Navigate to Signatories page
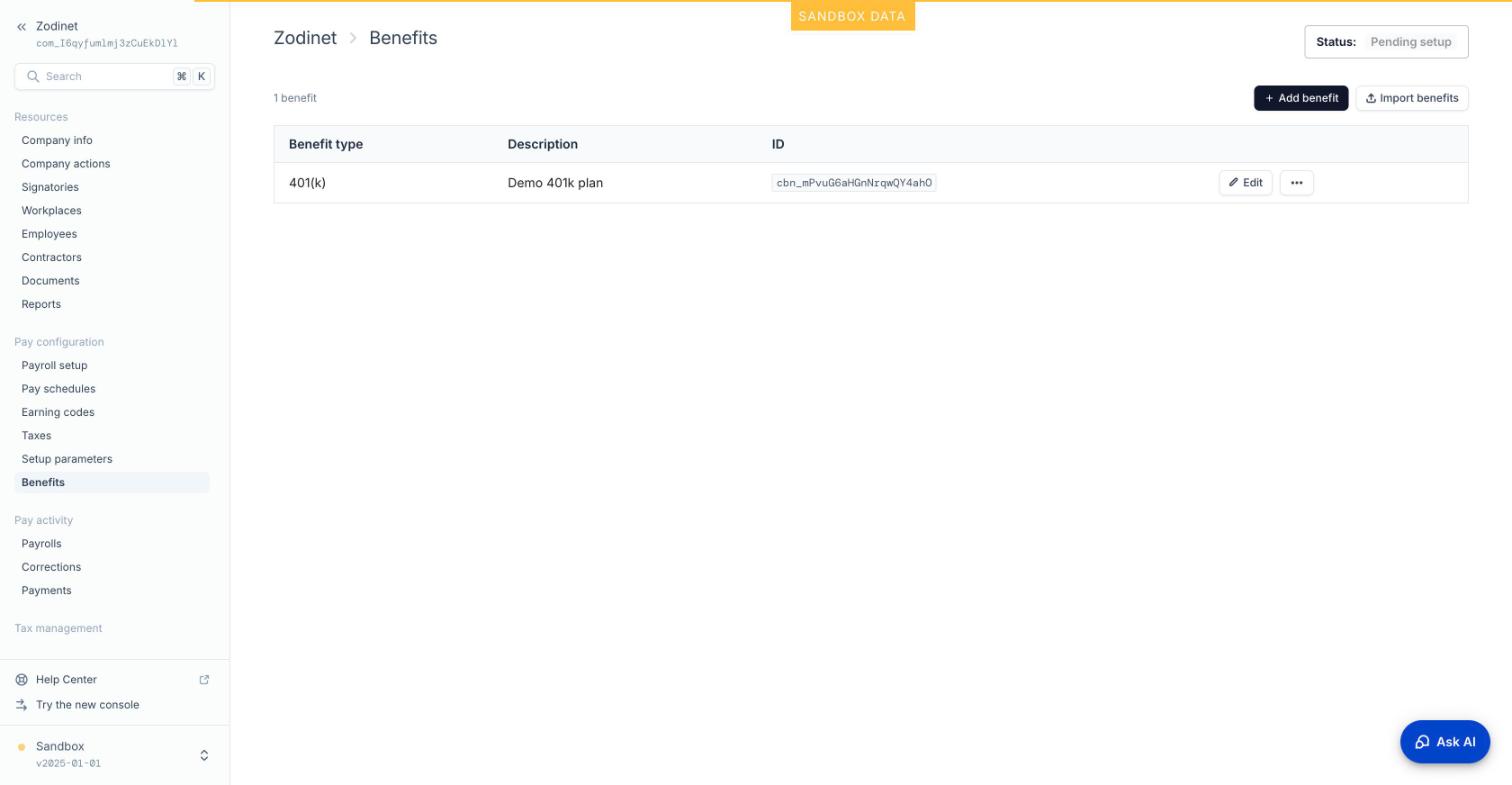Screen dimensions: 1512x785 point(50,188)
